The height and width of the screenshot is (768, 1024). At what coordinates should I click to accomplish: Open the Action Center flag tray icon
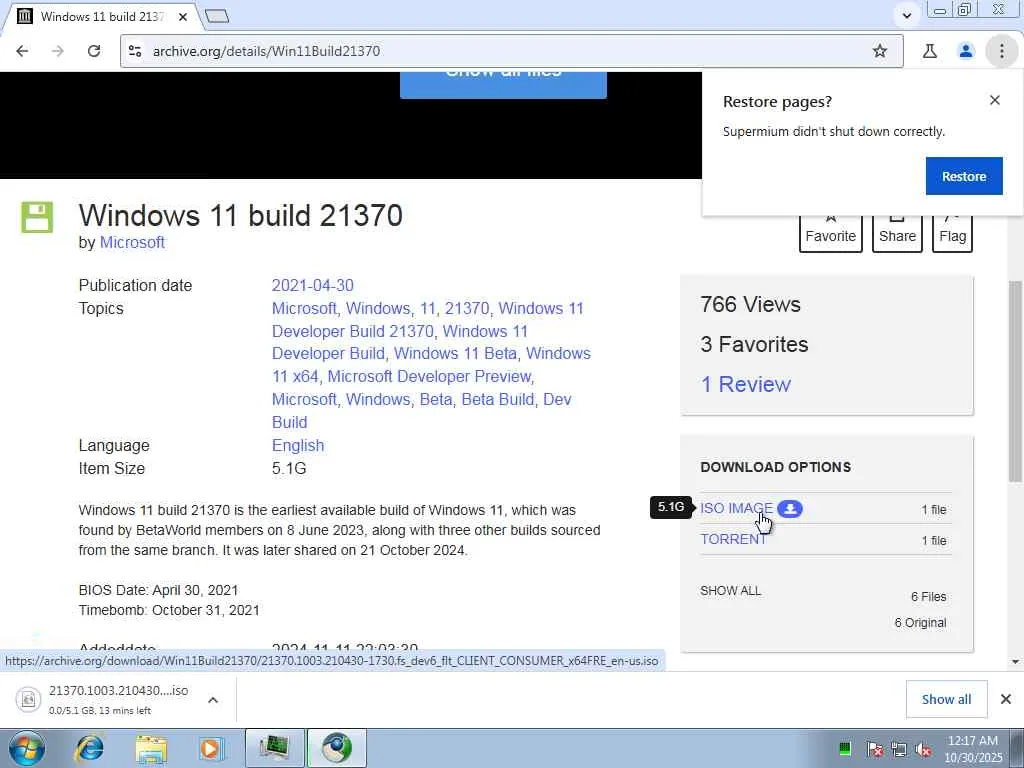[874, 749]
